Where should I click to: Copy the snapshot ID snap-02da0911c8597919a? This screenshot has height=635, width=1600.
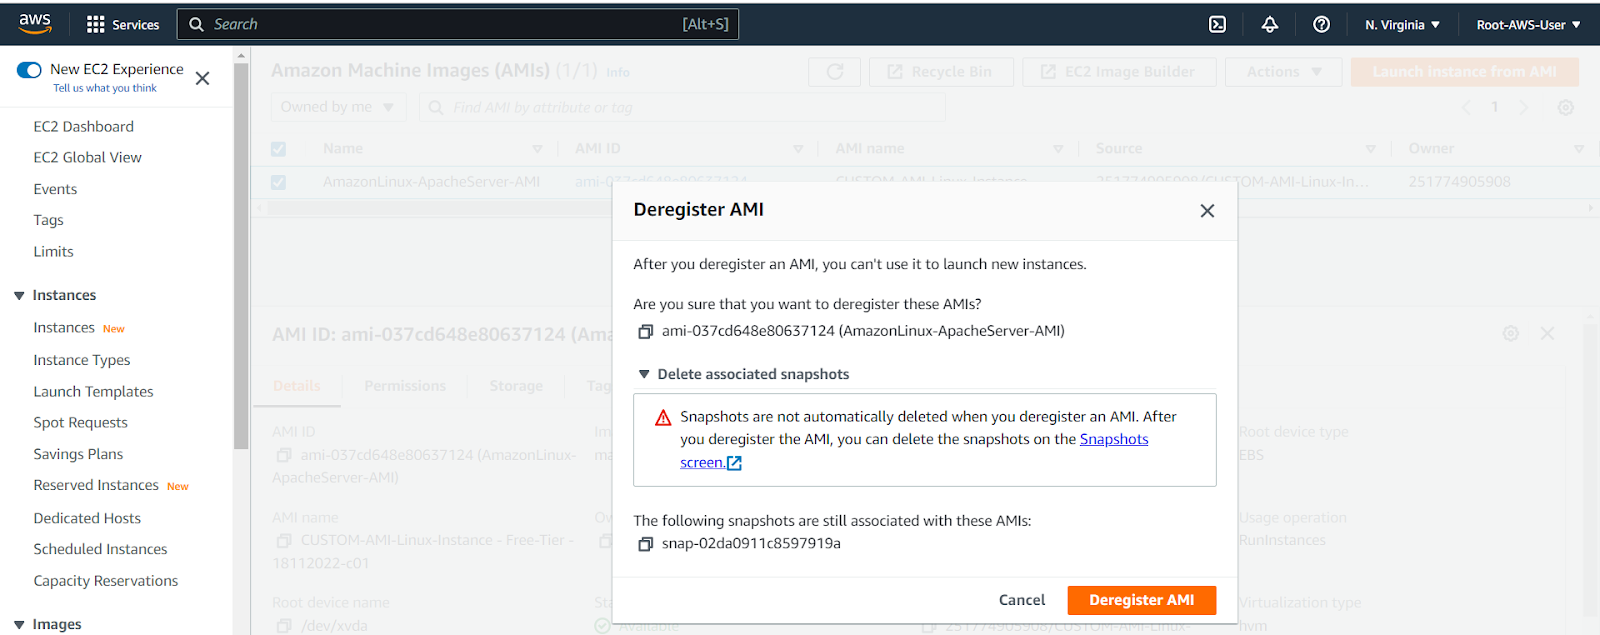click(646, 544)
